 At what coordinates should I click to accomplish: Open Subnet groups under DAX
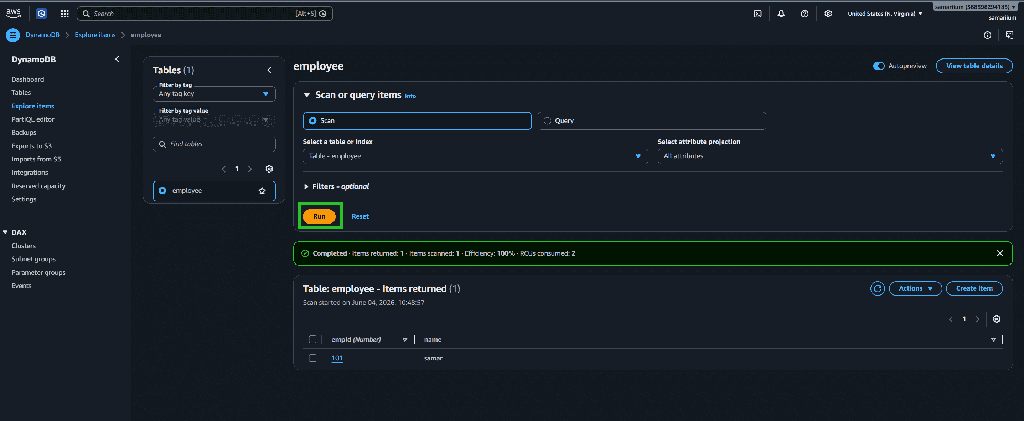point(34,259)
